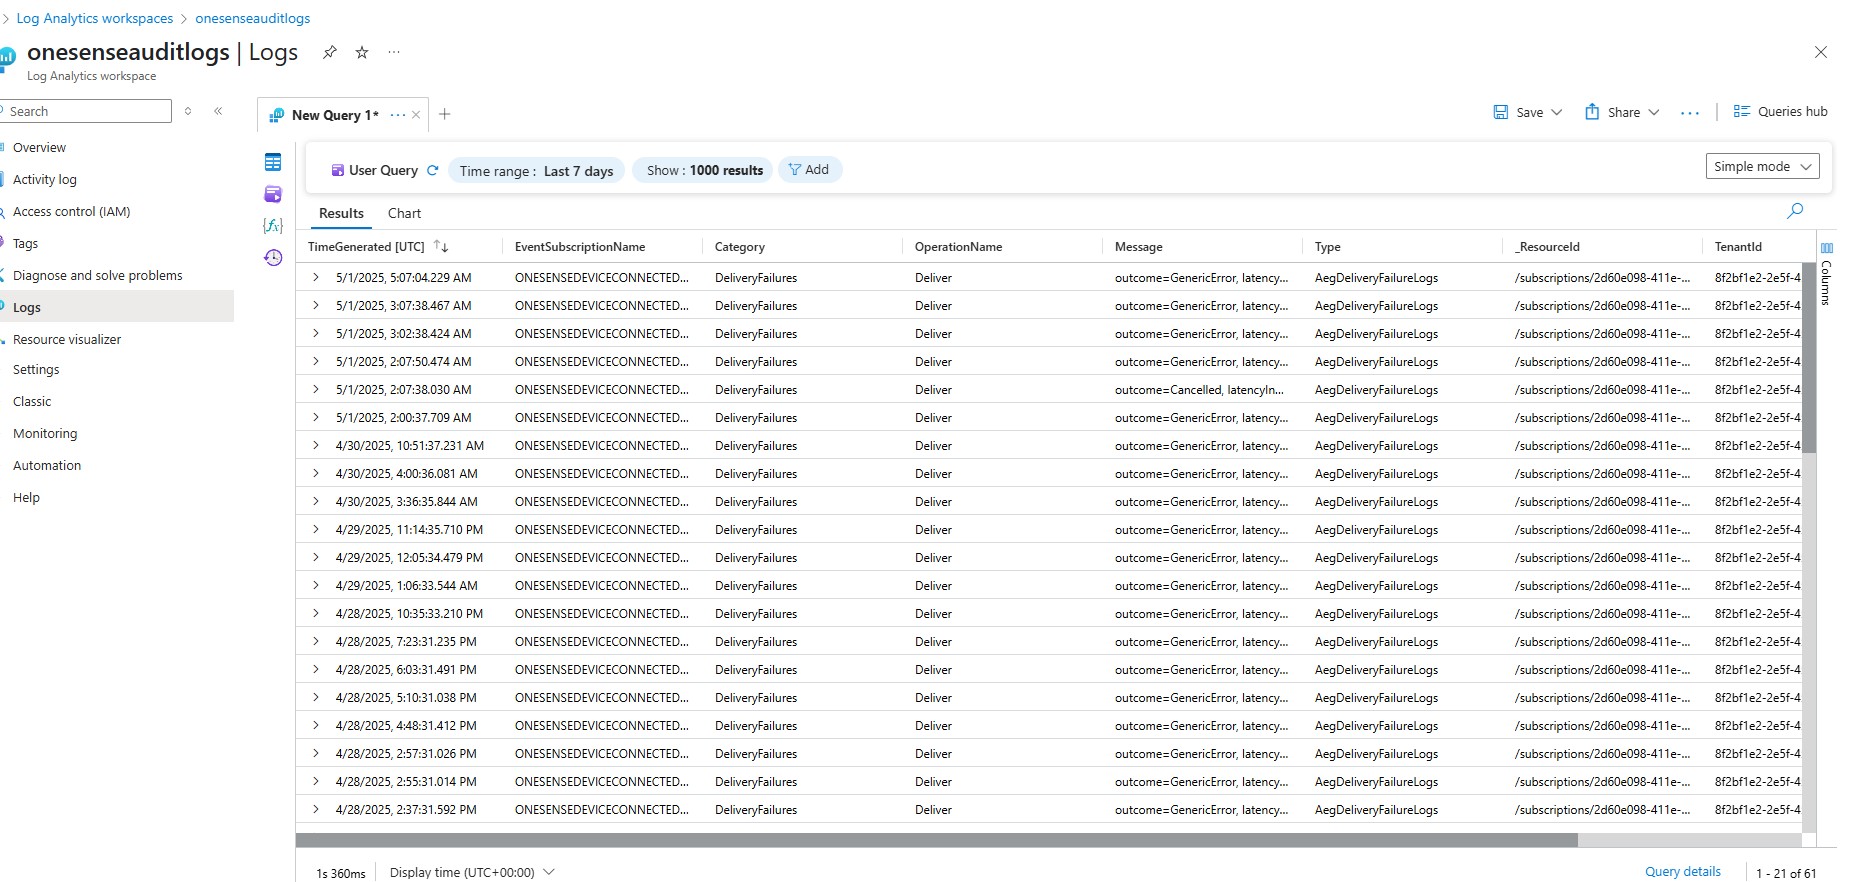The width and height of the screenshot is (1856, 882).
Task: Navigate to Log Analytics workspaces breadcrumb
Action: [x=95, y=18]
